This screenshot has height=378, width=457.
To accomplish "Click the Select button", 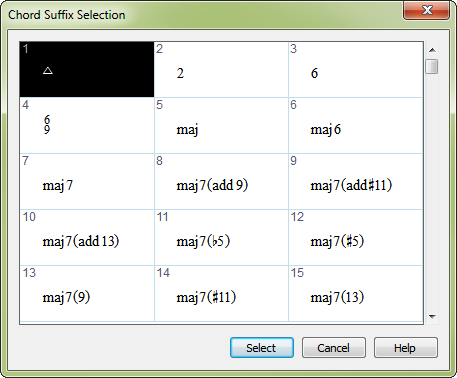I will point(262,348).
